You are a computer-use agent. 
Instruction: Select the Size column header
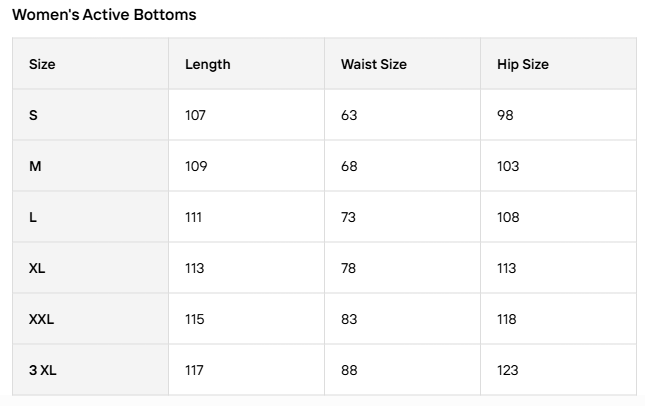[42, 64]
